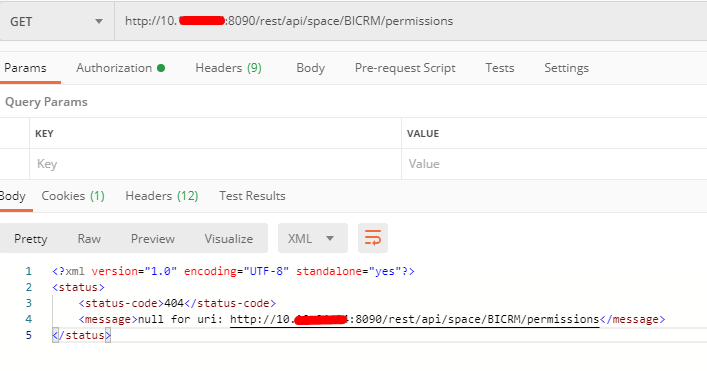Open the XML format dropdown
Viewport: 707px width, 371px height.
tap(313, 238)
